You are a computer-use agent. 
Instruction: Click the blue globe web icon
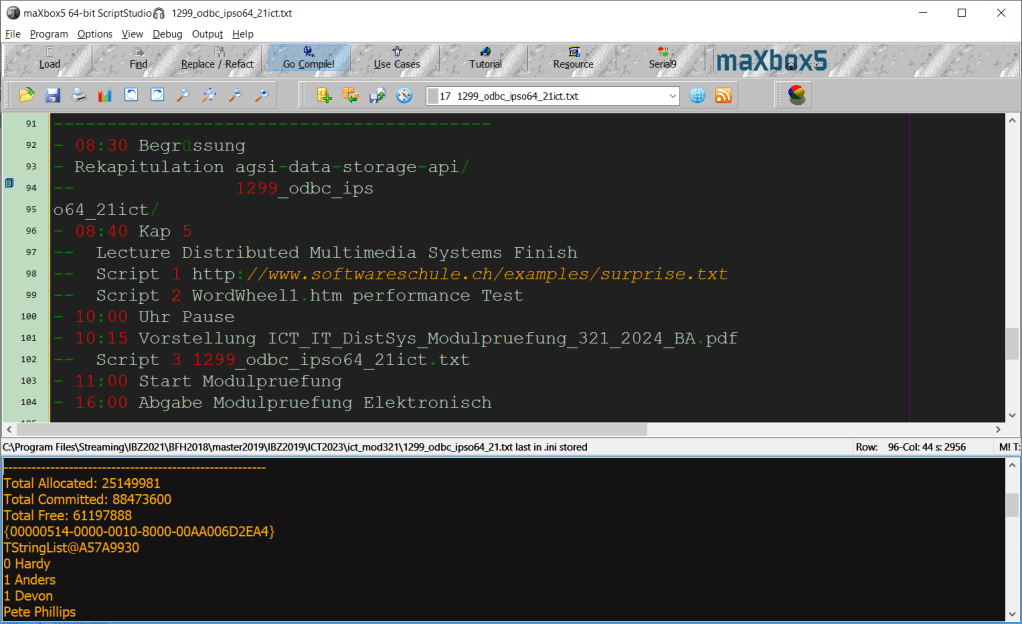697,96
